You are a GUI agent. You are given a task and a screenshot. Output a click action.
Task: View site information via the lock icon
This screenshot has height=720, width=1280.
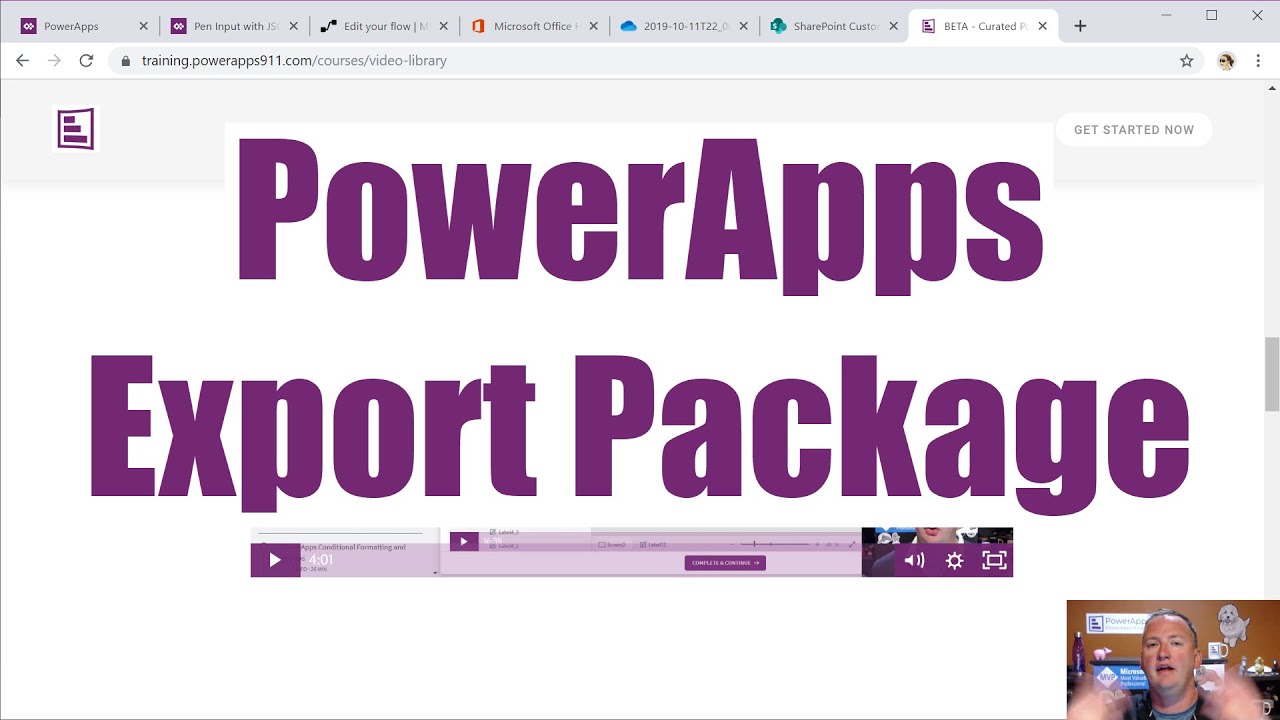126,61
